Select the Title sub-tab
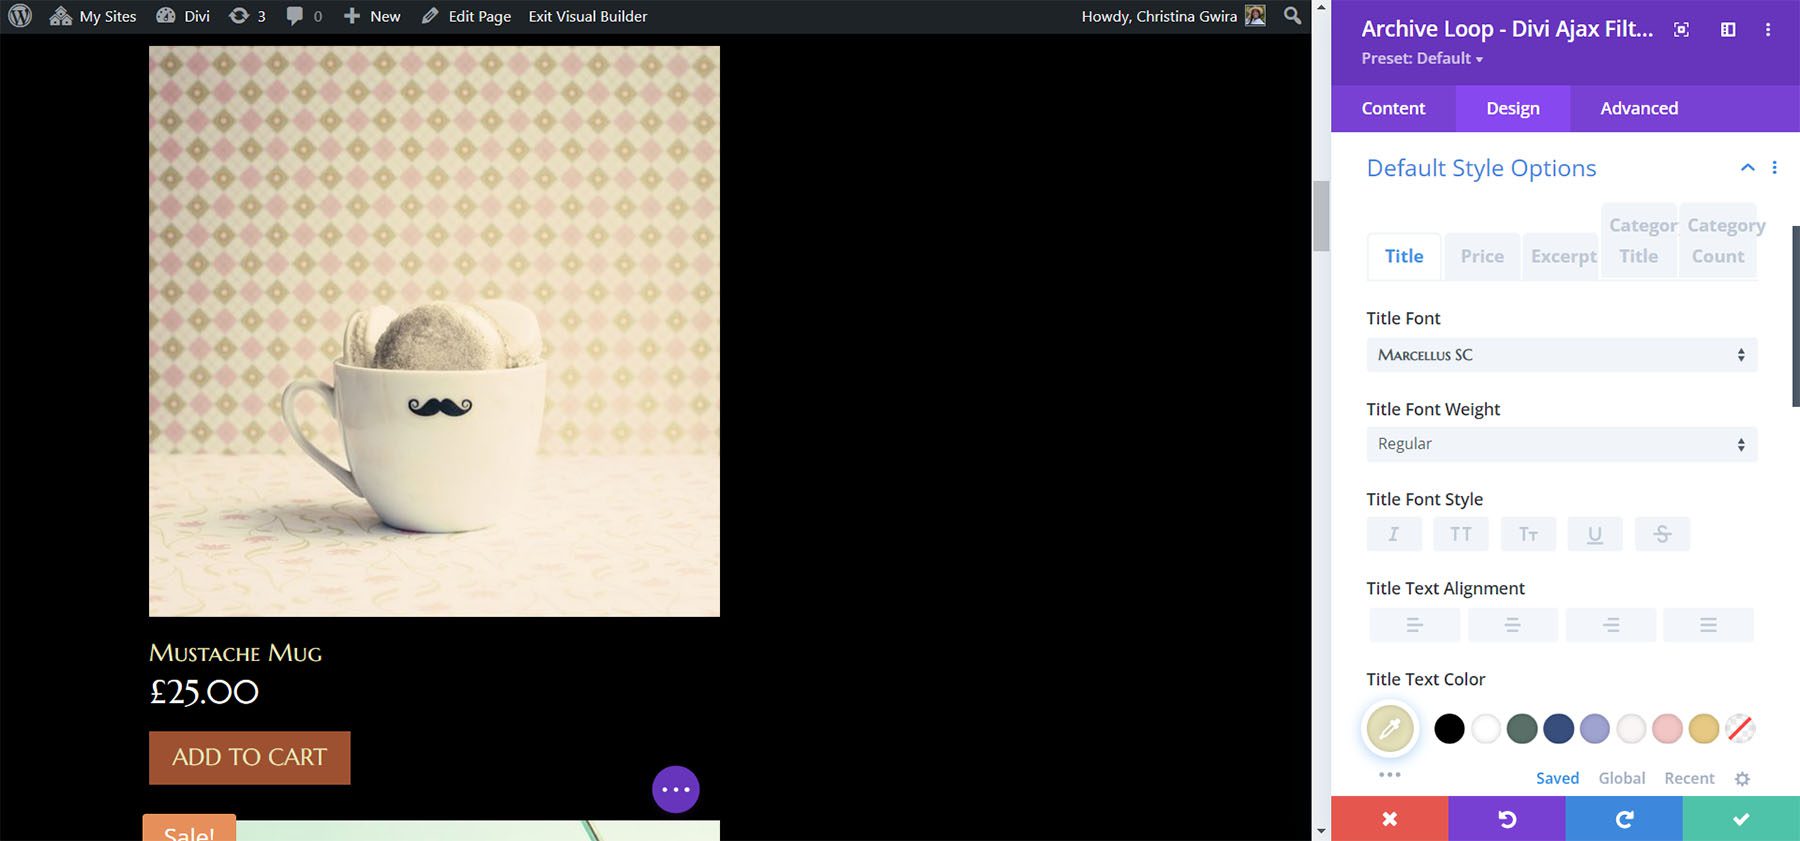The width and height of the screenshot is (1800, 841). tap(1404, 256)
